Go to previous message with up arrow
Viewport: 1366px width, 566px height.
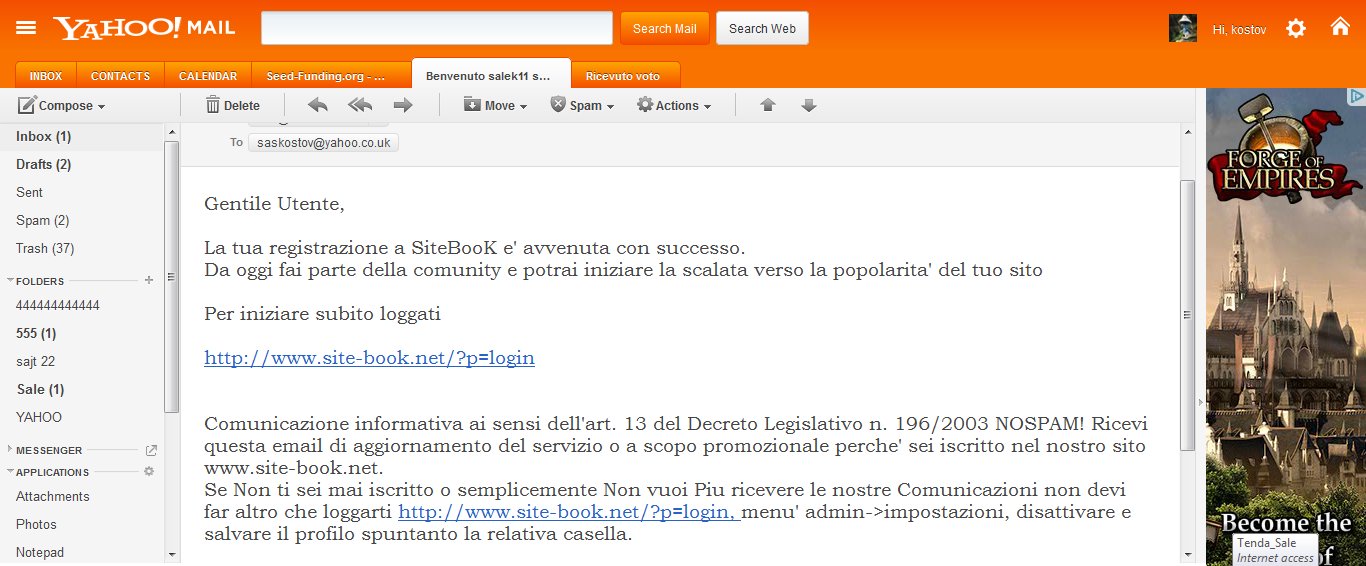[x=768, y=105]
